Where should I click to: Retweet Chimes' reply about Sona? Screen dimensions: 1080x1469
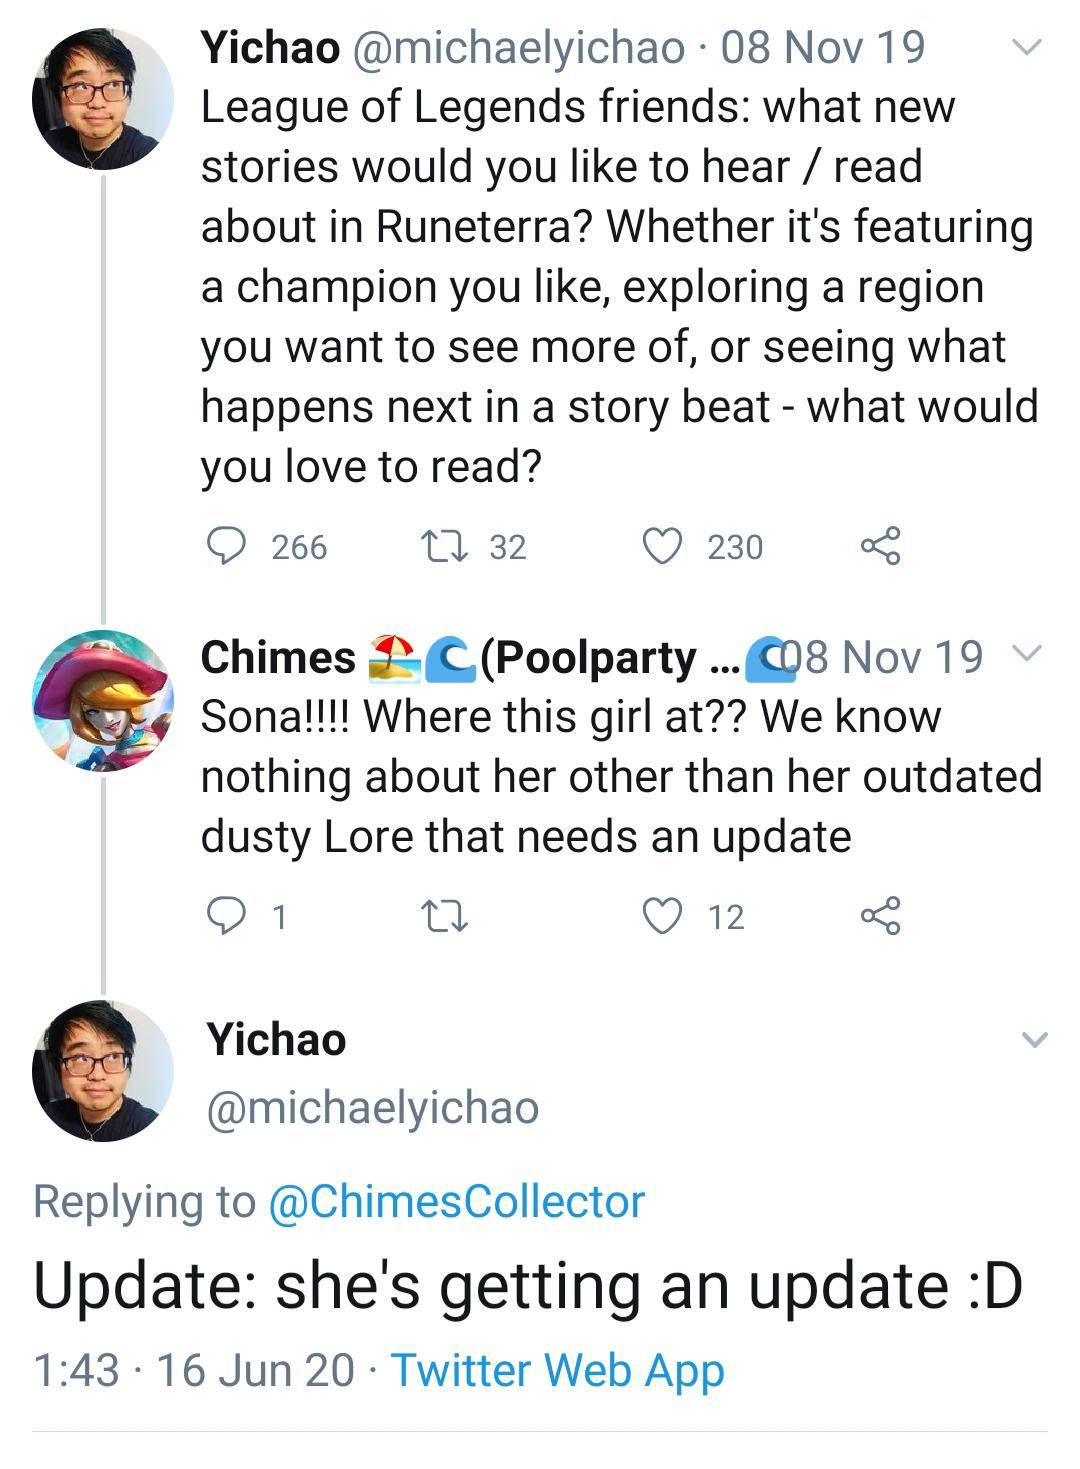click(x=448, y=913)
